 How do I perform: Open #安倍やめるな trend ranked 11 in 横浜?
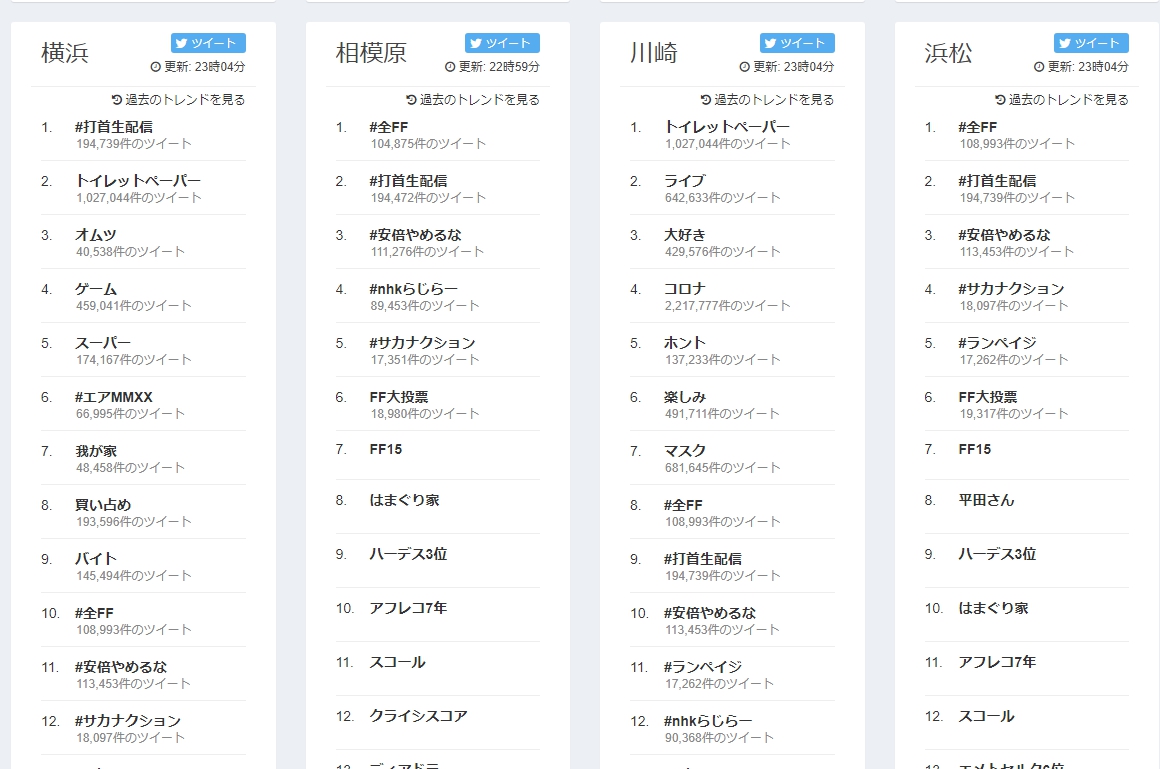121,667
